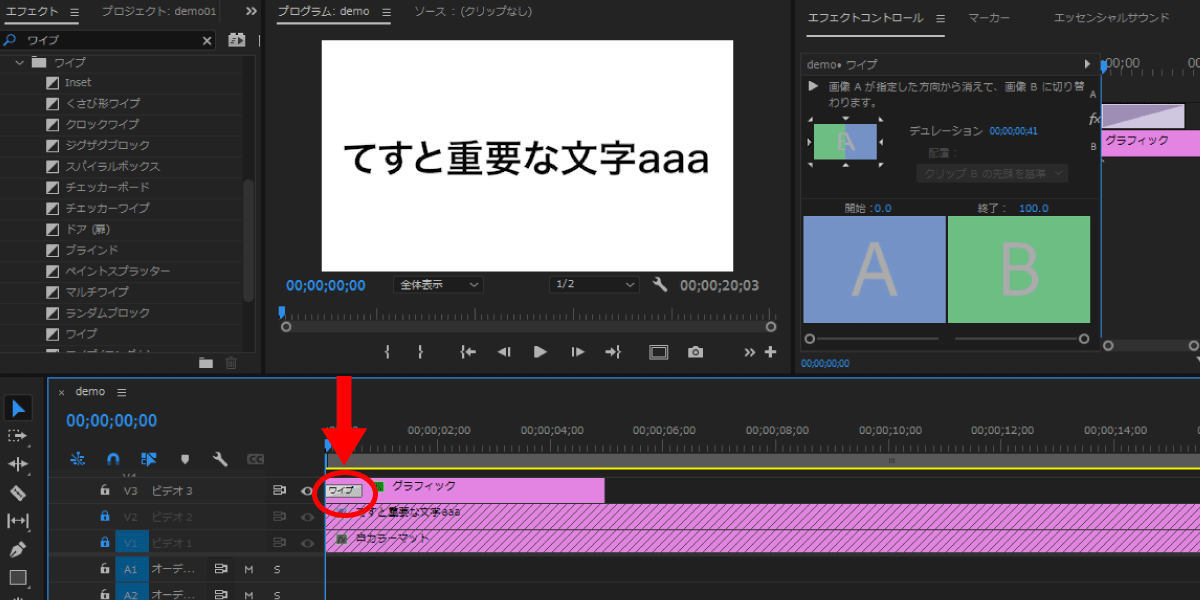Show hidden panels overflow chevrons
The image size is (1200, 600).
(x=252, y=12)
